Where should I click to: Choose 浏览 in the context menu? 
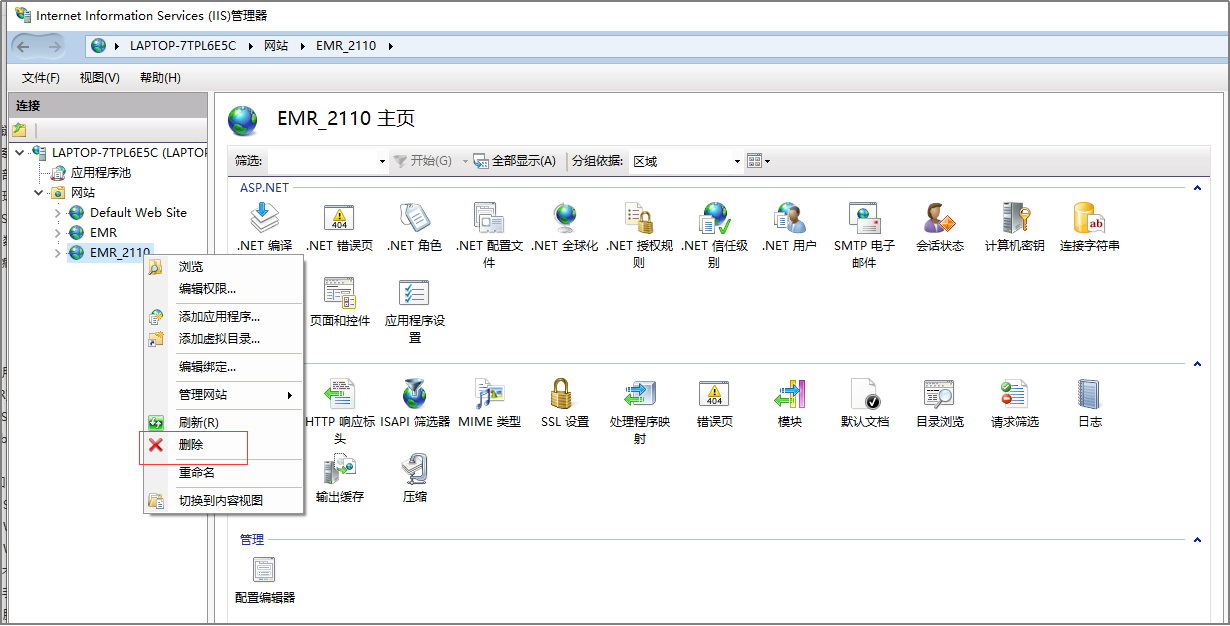pyautogui.click(x=223, y=267)
